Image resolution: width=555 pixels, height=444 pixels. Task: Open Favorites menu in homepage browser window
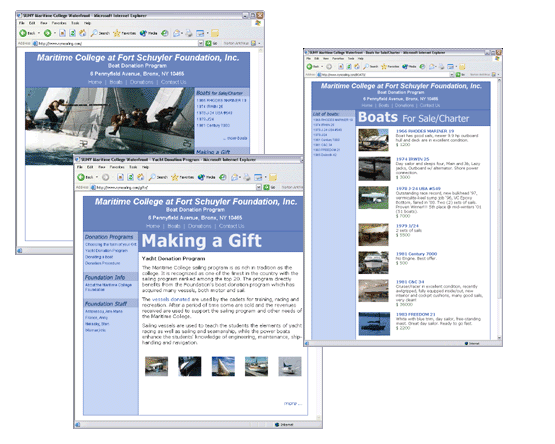(x=59, y=23)
